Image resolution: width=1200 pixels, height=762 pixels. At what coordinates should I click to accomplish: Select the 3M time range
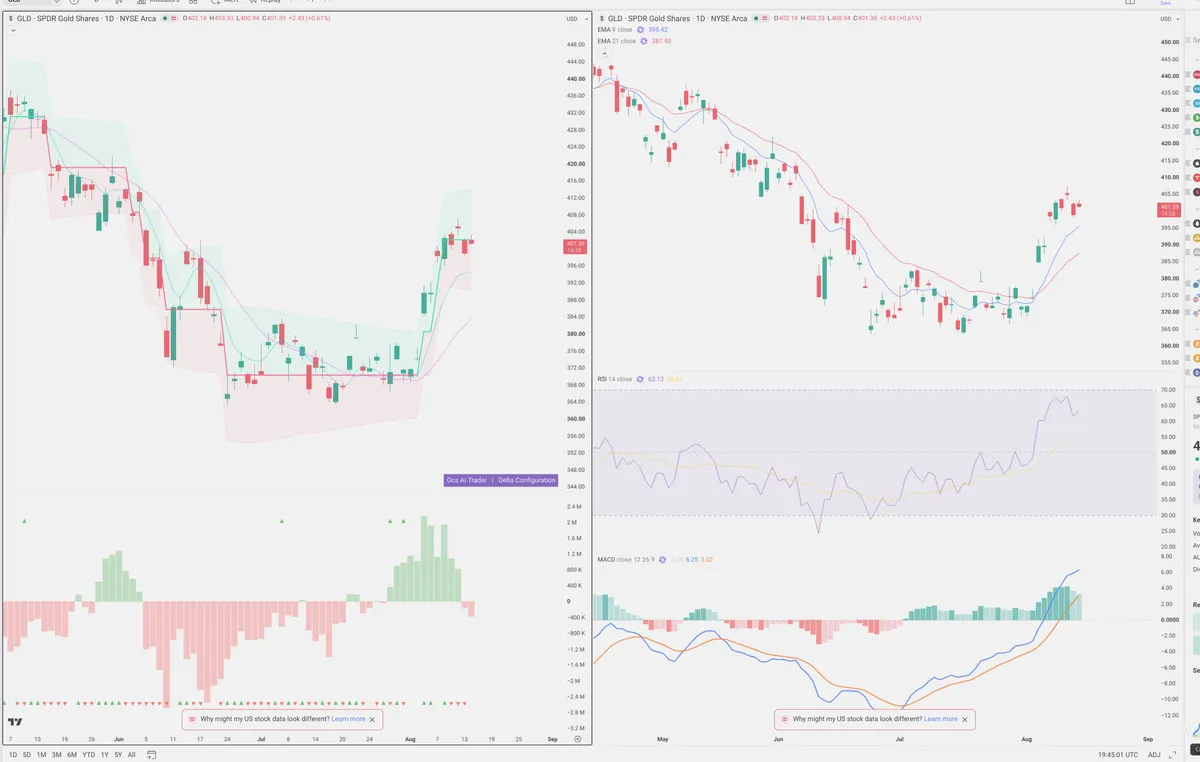[56, 755]
